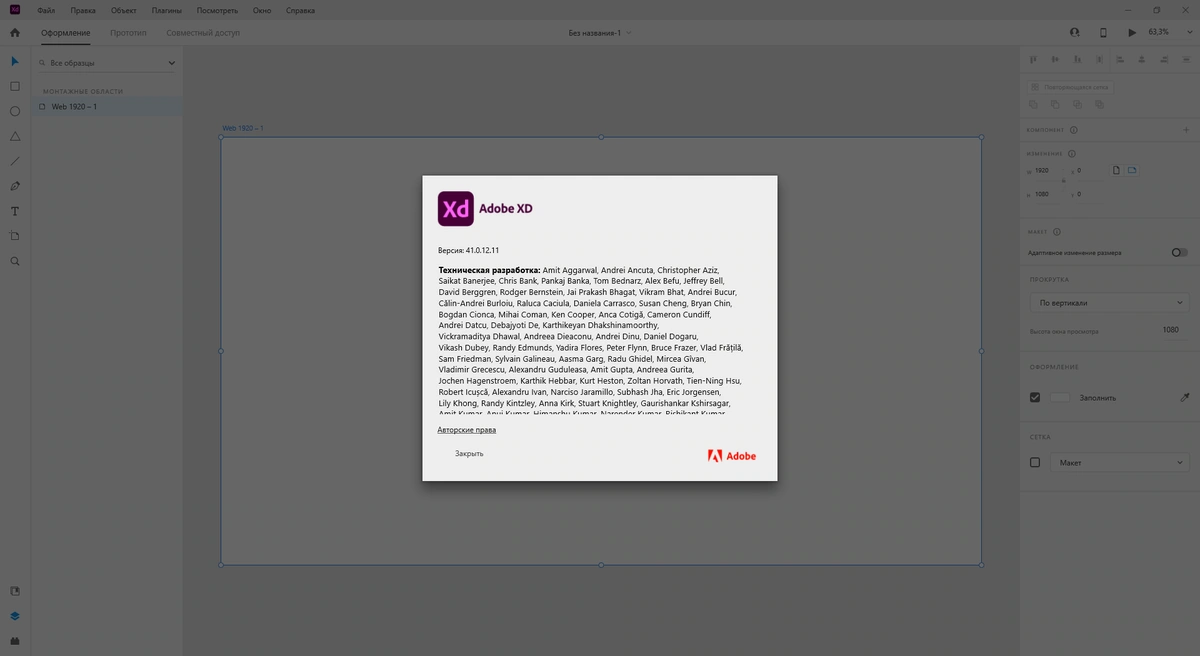Select the Line tool

coord(15,161)
